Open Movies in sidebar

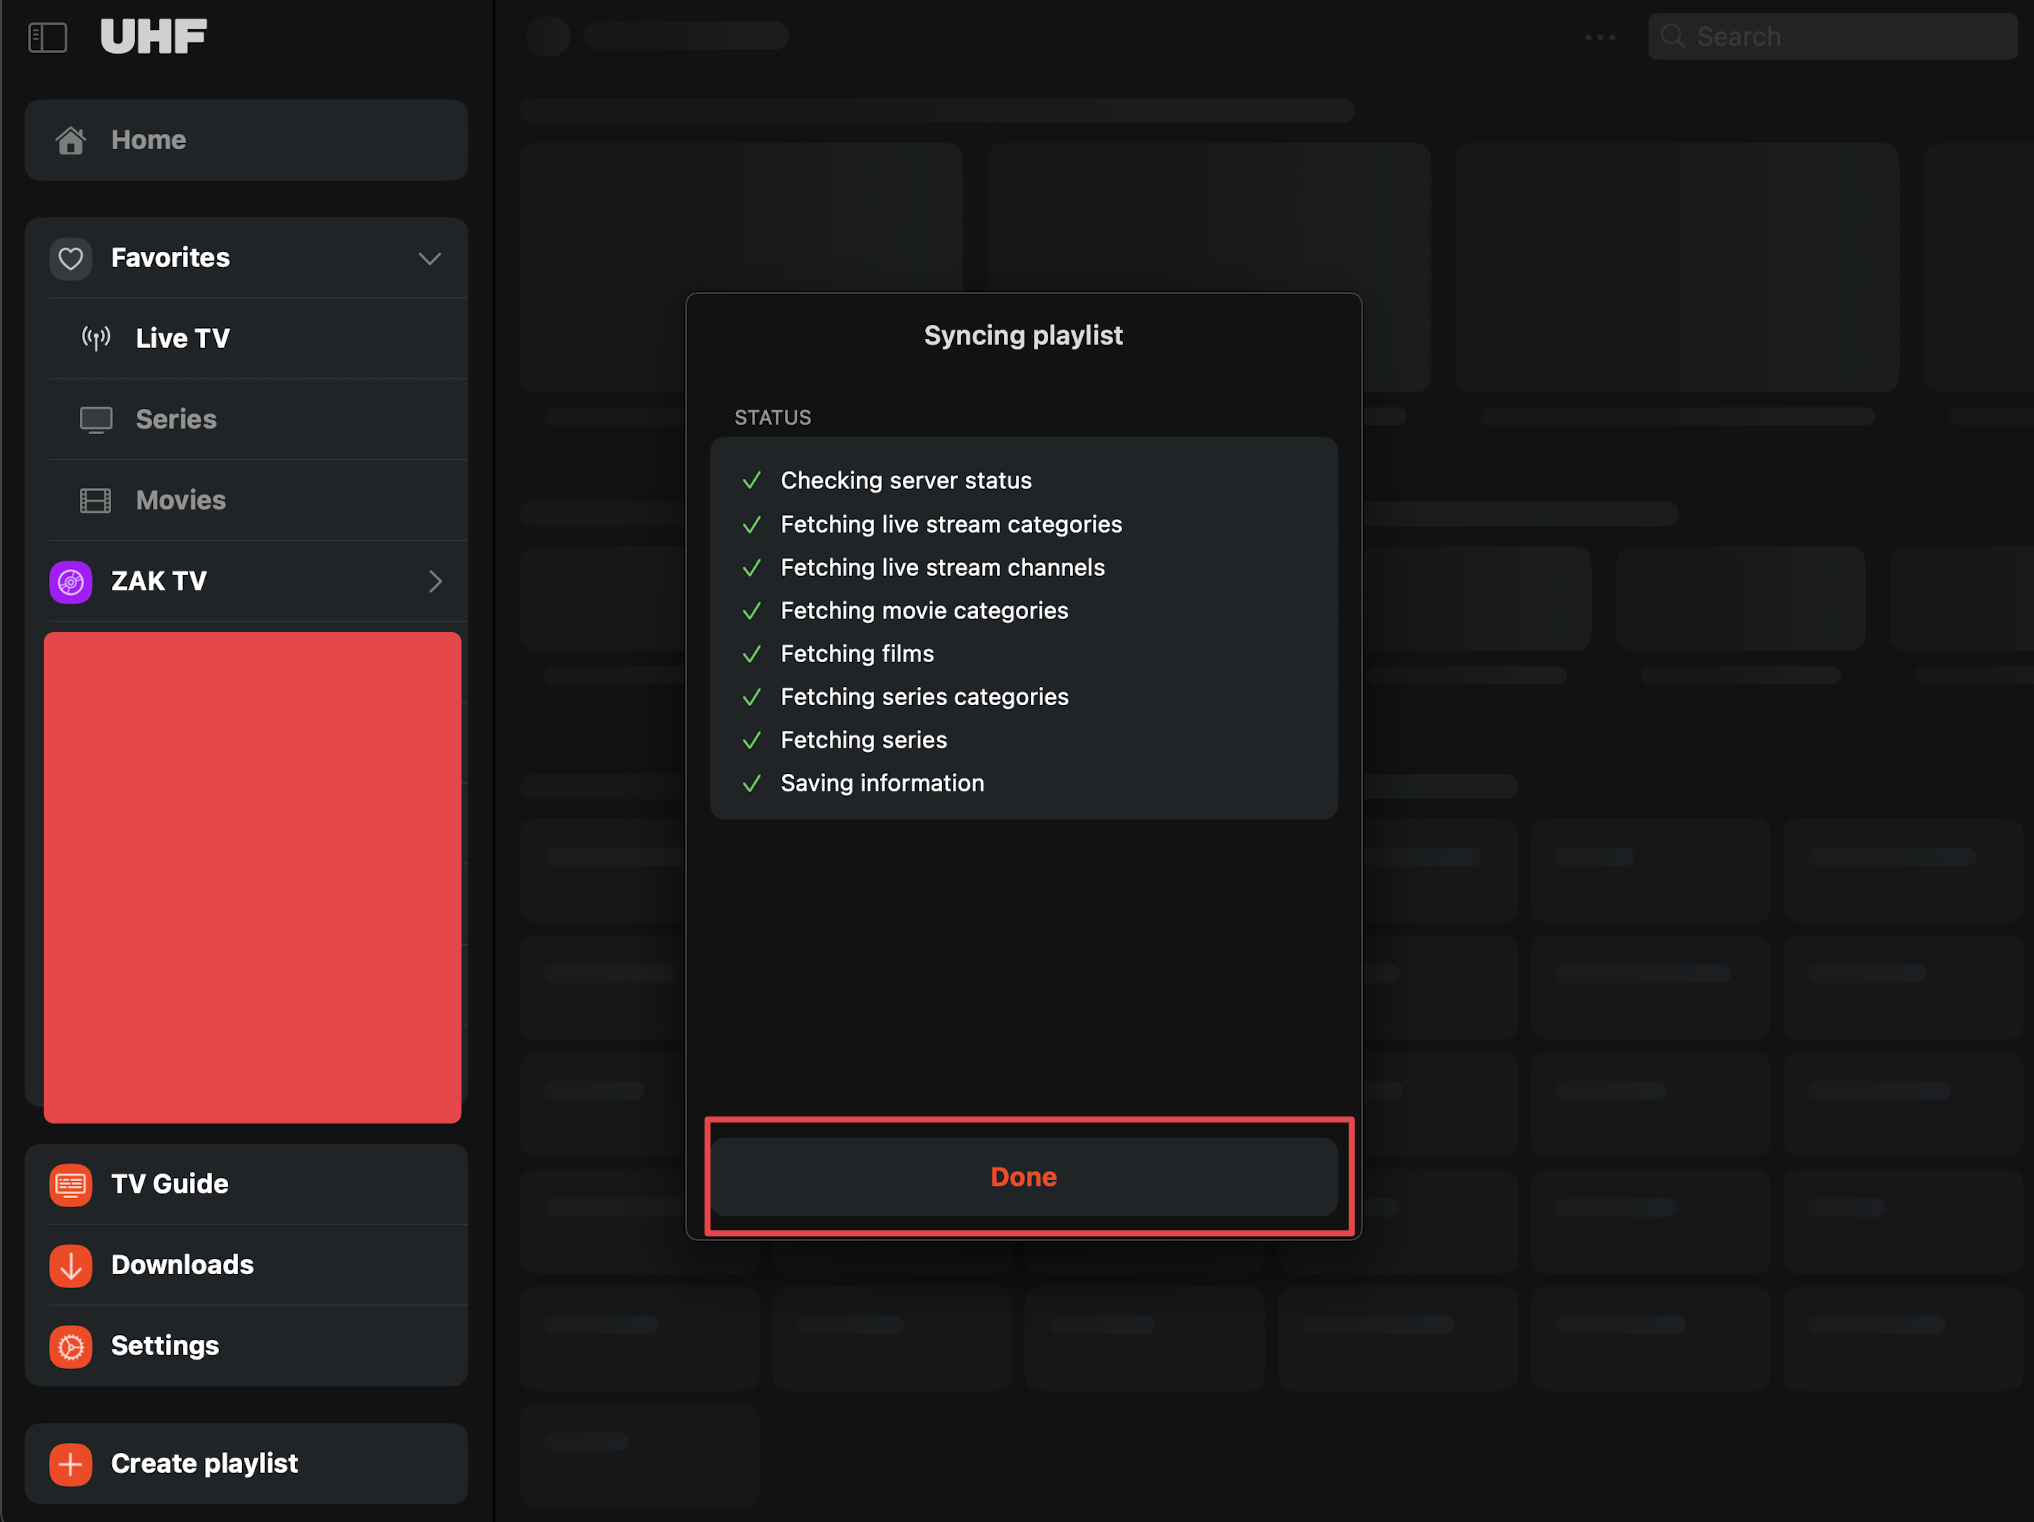[x=180, y=500]
